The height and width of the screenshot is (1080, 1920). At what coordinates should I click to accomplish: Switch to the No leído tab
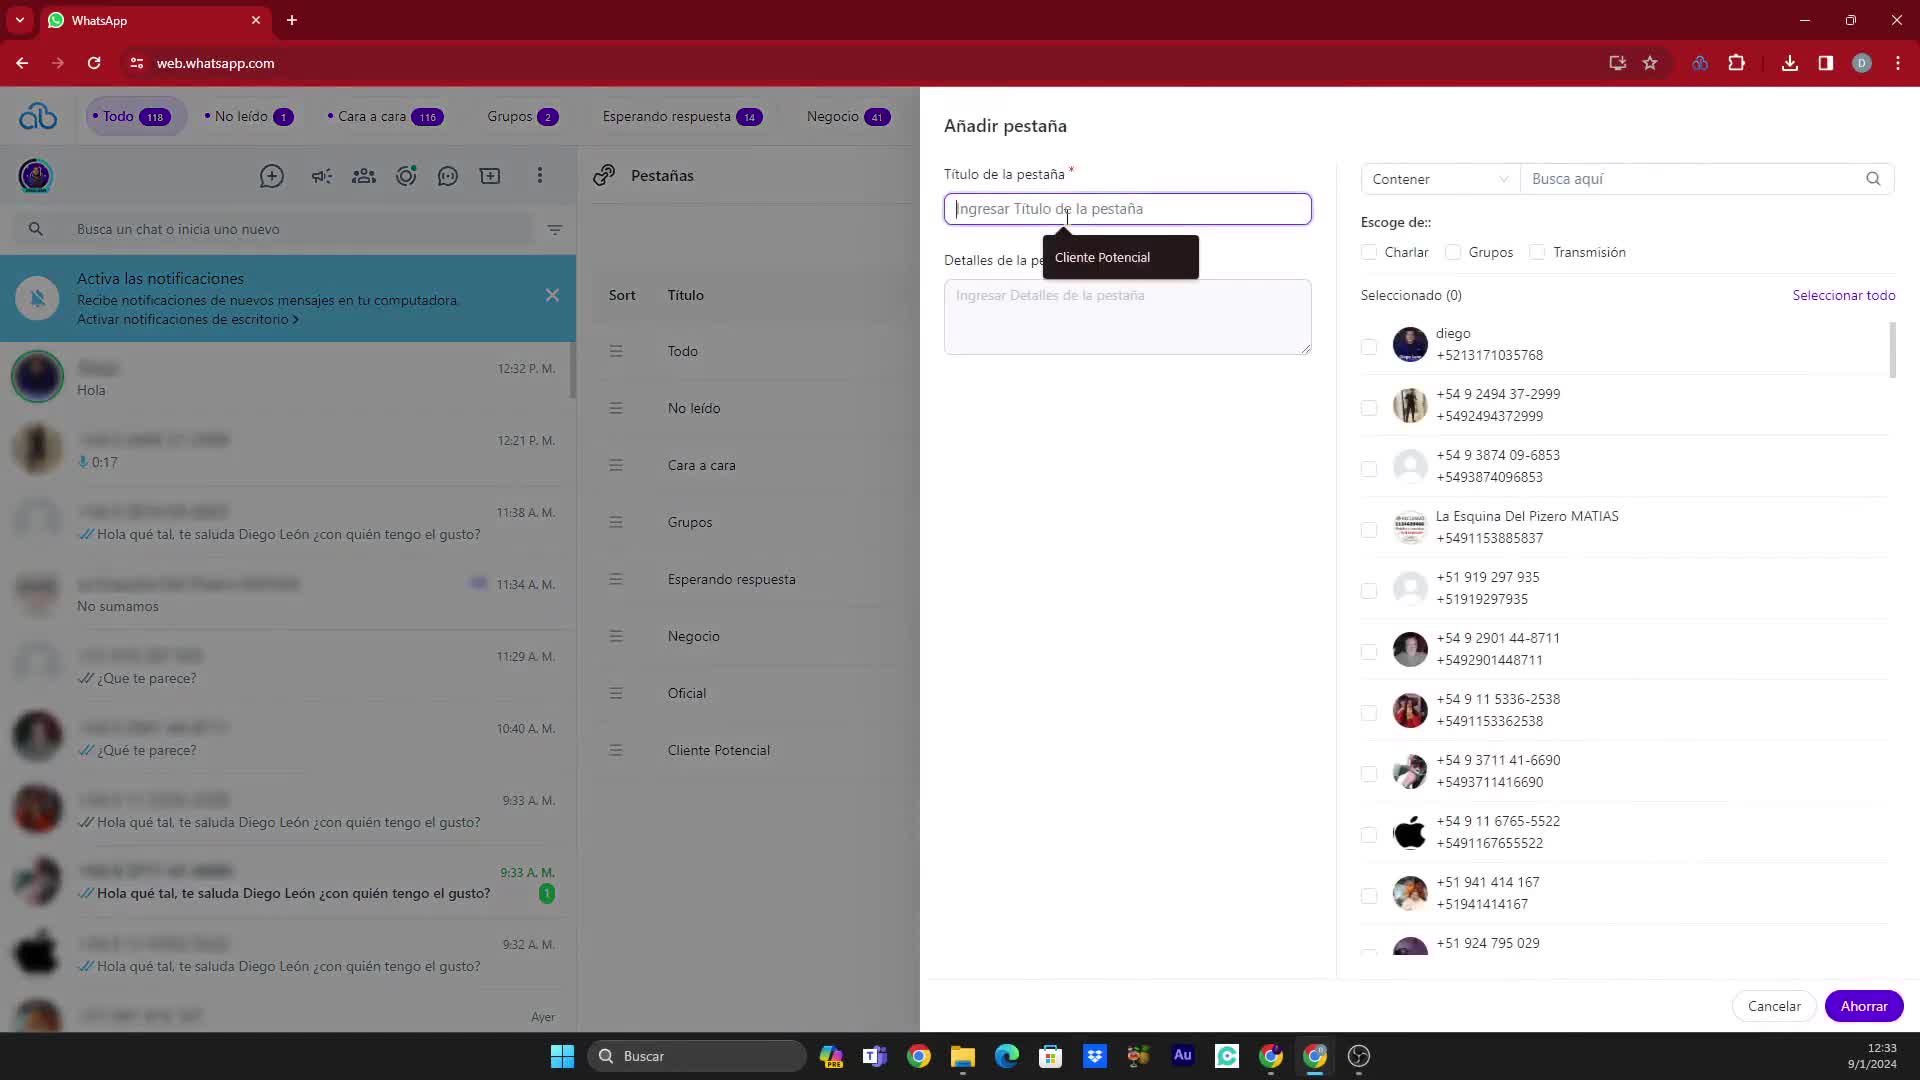click(249, 117)
